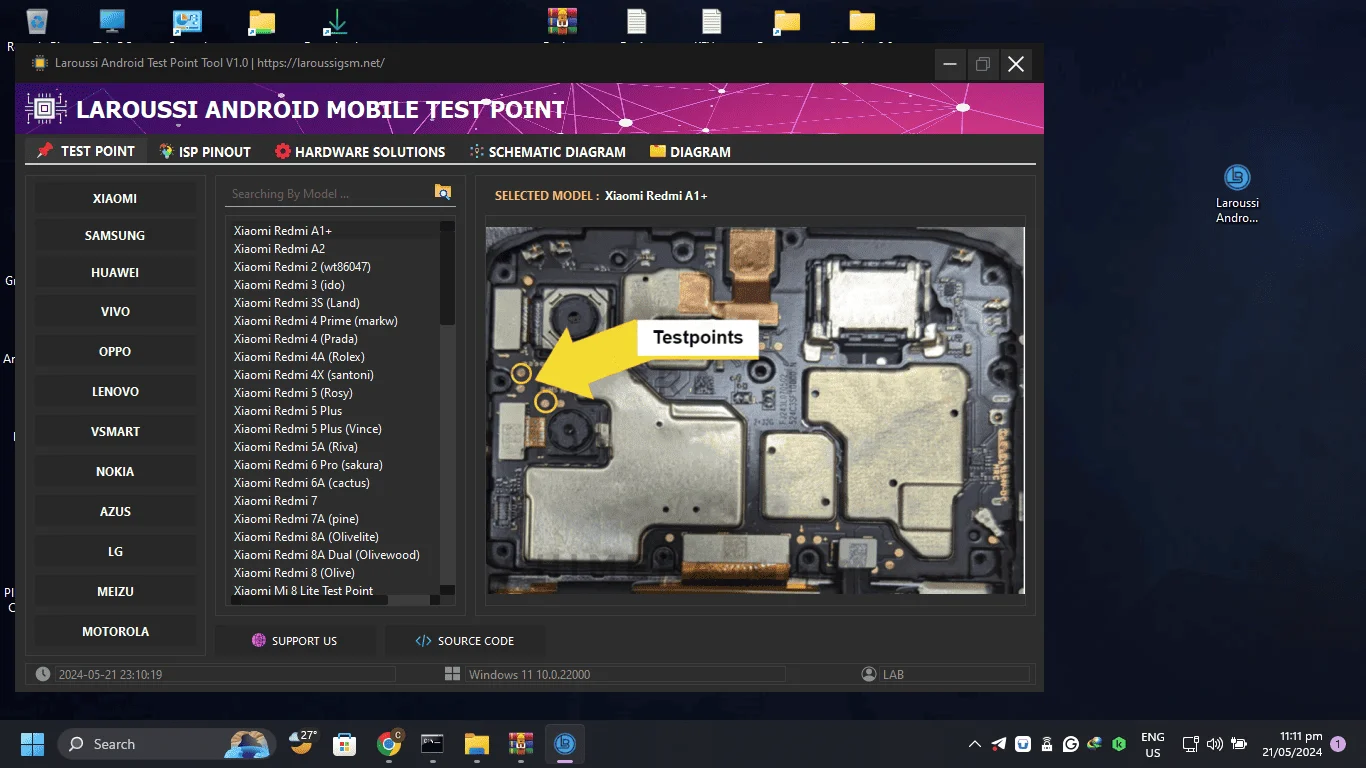Switch to the ISP PINOUT tab
This screenshot has width=1366, height=768.
click(x=205, y=152)
